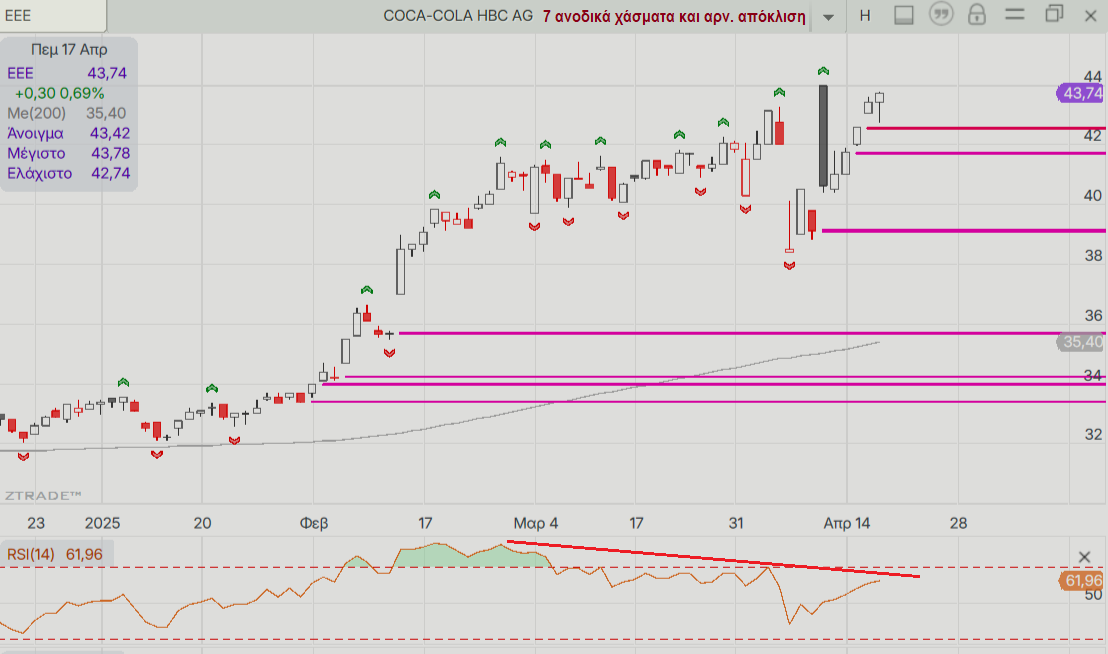Click the red '7 ανοδικά χάσματα' alert text
This screenshot has height=654, width=1108.
click(674, 16)
